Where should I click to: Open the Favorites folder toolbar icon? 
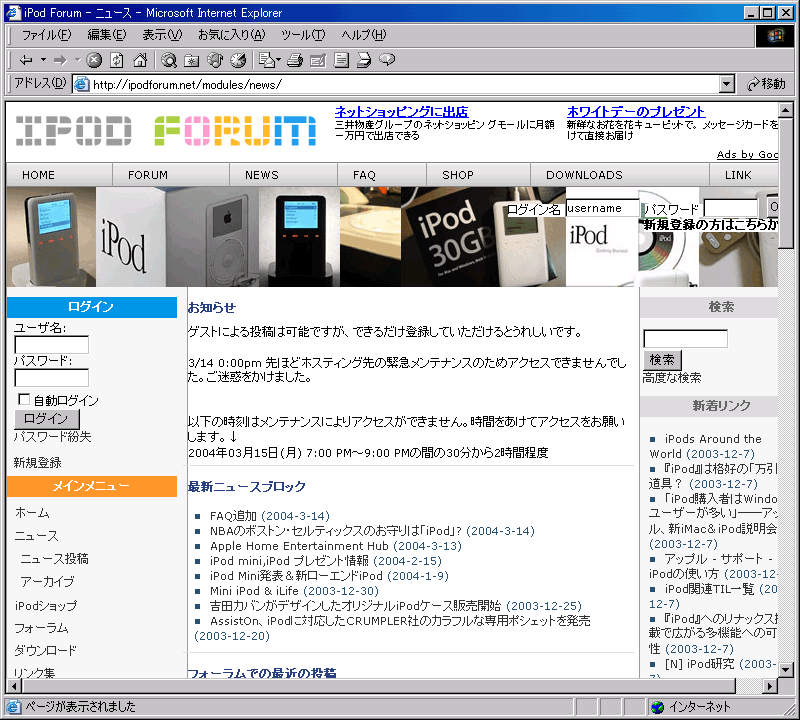(192, 60)
